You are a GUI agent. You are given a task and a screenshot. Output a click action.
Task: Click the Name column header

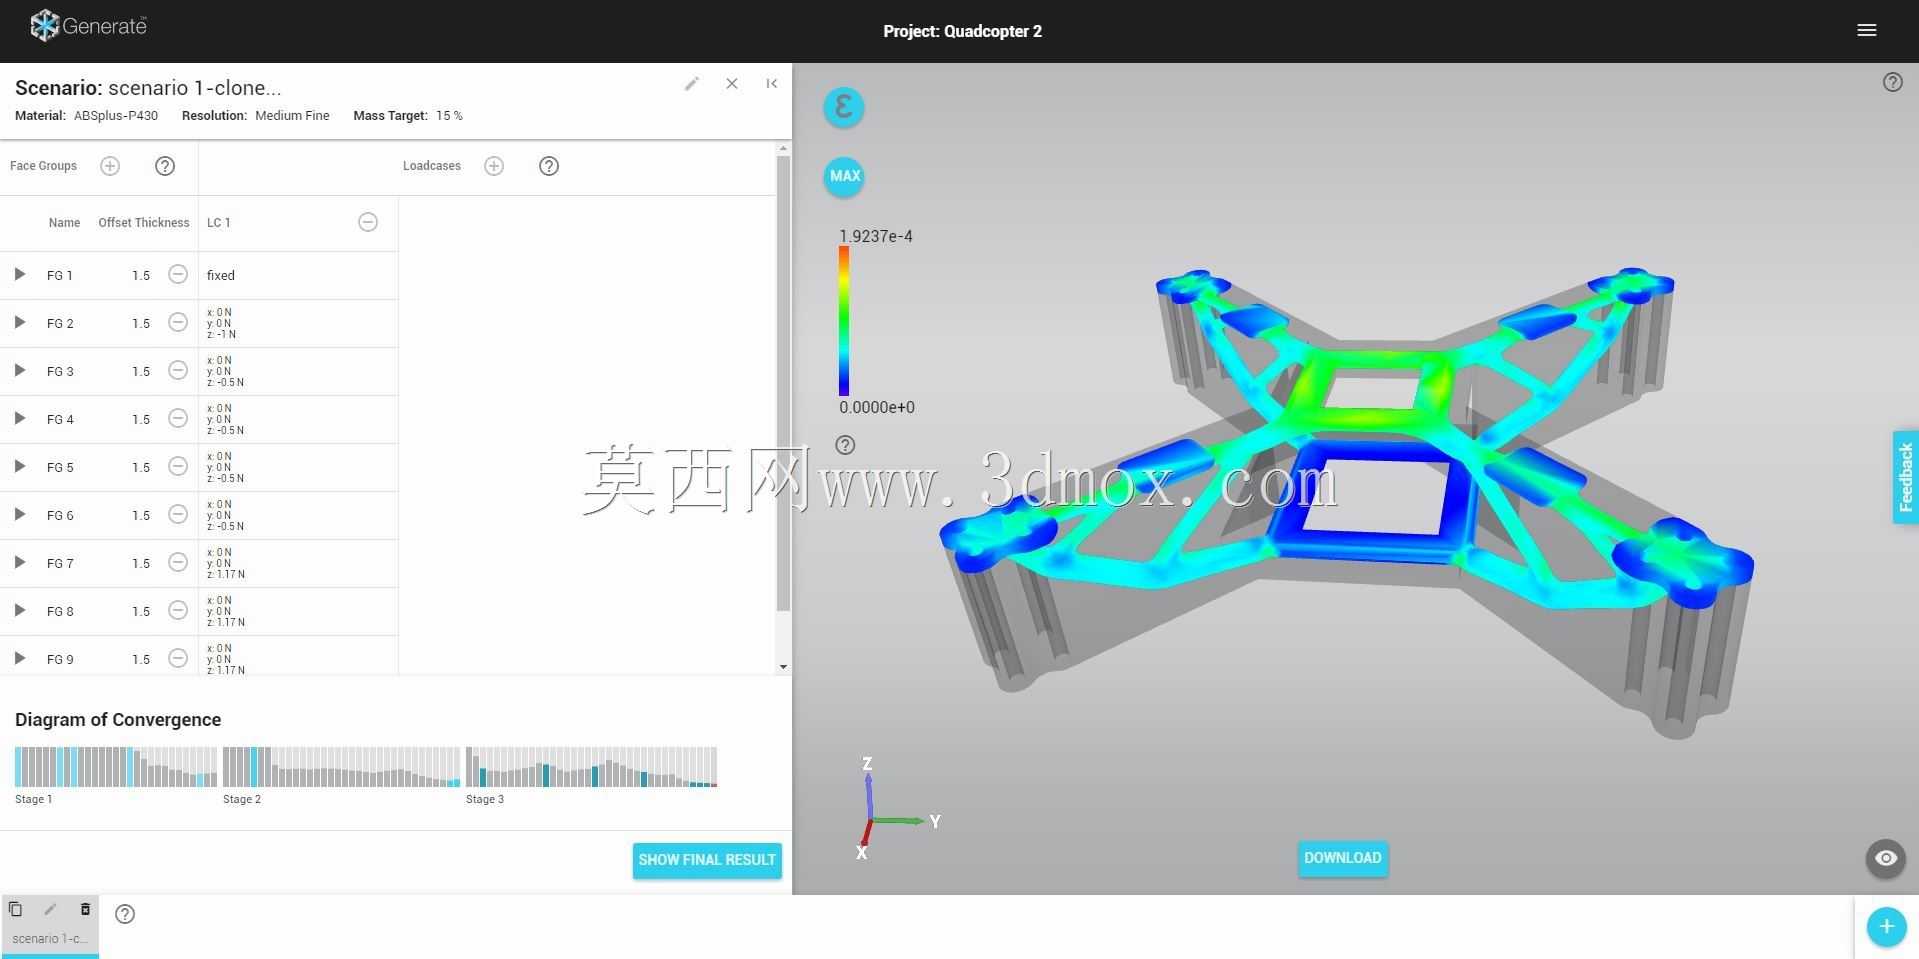[64, 223]
